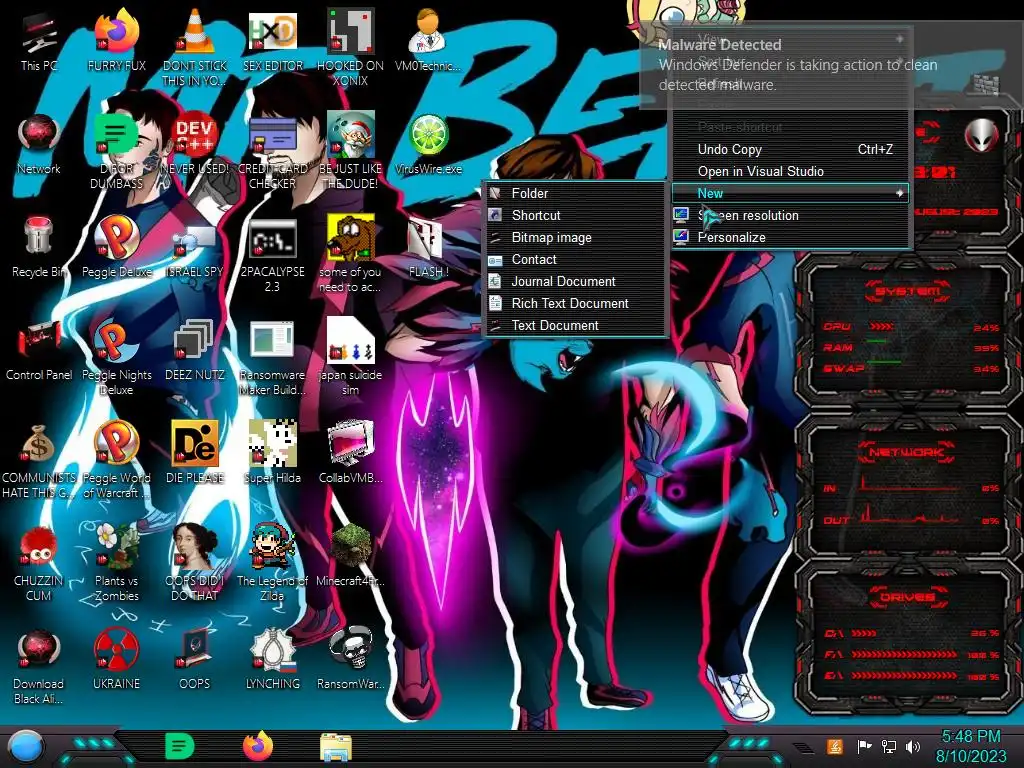
Task: Select the VLC cone DONT STICK shortcut
Action: point(195,48)
